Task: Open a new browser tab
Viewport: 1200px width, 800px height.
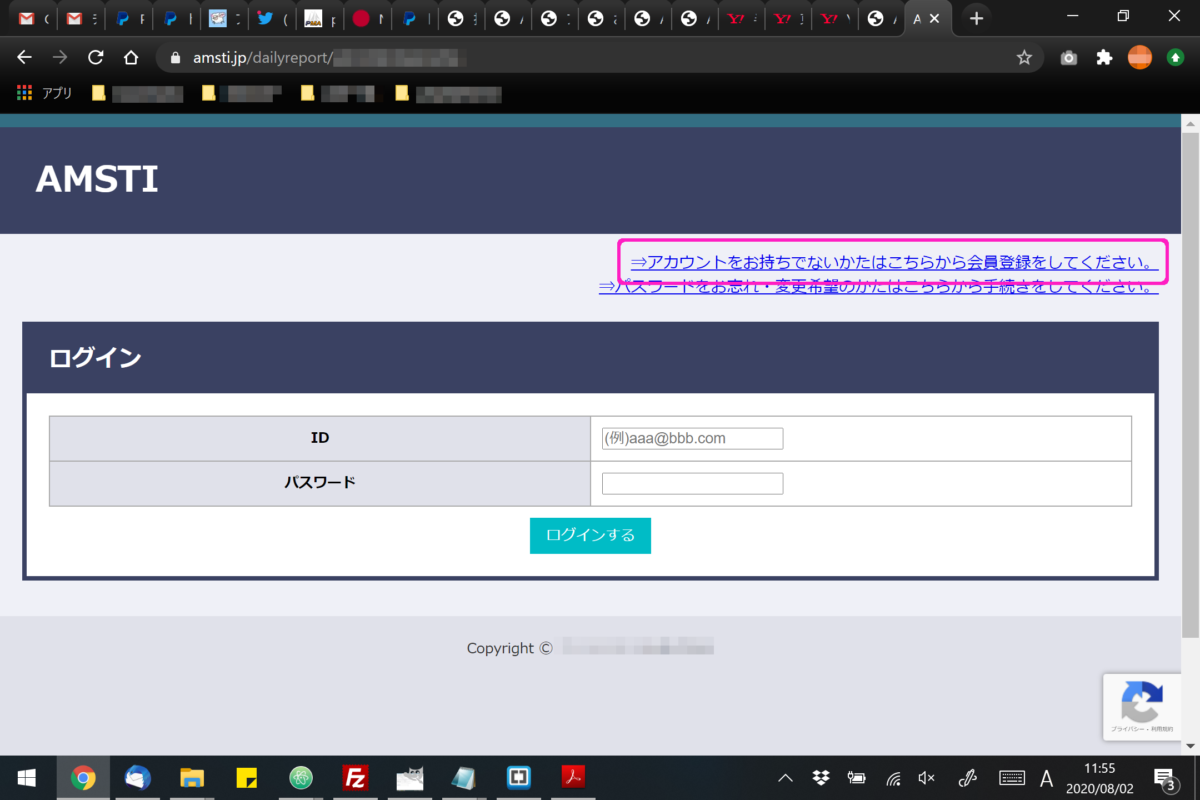Action: (975, 18)
